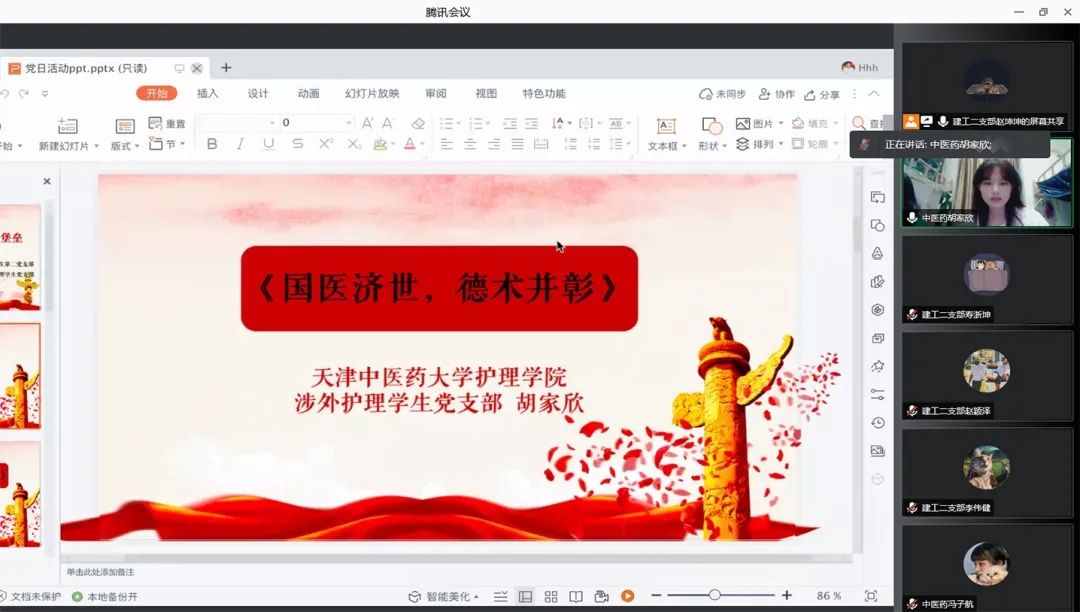Expand the 版式 layout dropdown
1080x612 pixels.
click(x=137, y=146)
